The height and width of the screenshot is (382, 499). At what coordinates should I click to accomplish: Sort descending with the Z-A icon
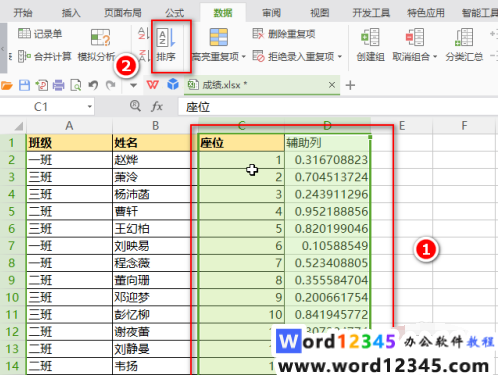point(143,55)
